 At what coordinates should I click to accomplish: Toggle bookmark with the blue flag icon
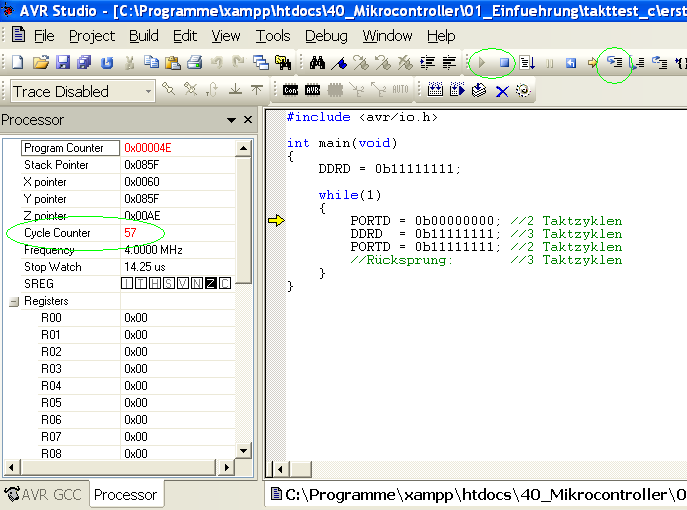(x=339, y=63)
